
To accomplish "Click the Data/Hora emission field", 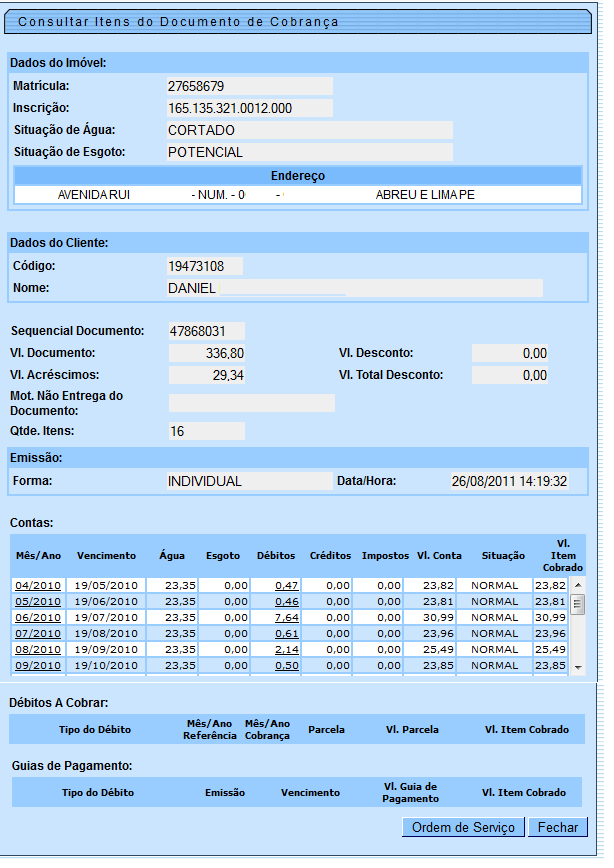I will (x=509, y=481).
